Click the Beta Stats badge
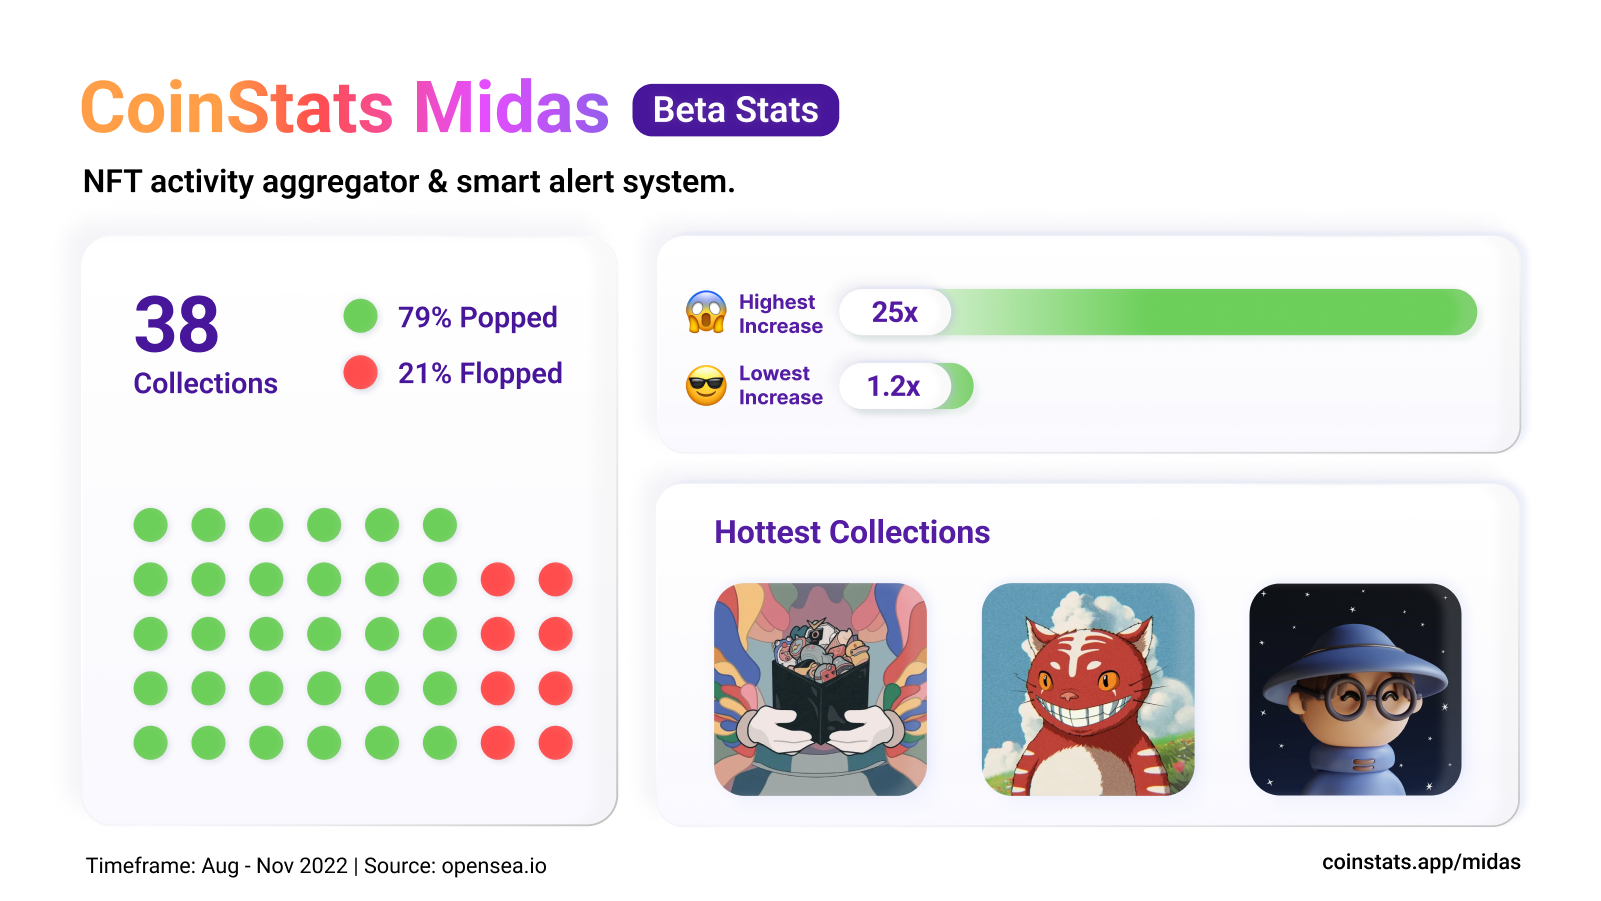Image resolution: width=1601 pixels, height=901 pixels. pyautogui.click(x=736, y=110)
